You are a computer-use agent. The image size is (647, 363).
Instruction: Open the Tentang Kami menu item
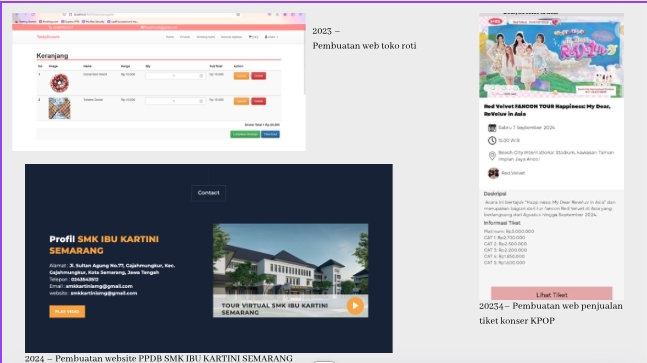pyautogui.click(x=205, y=37)
